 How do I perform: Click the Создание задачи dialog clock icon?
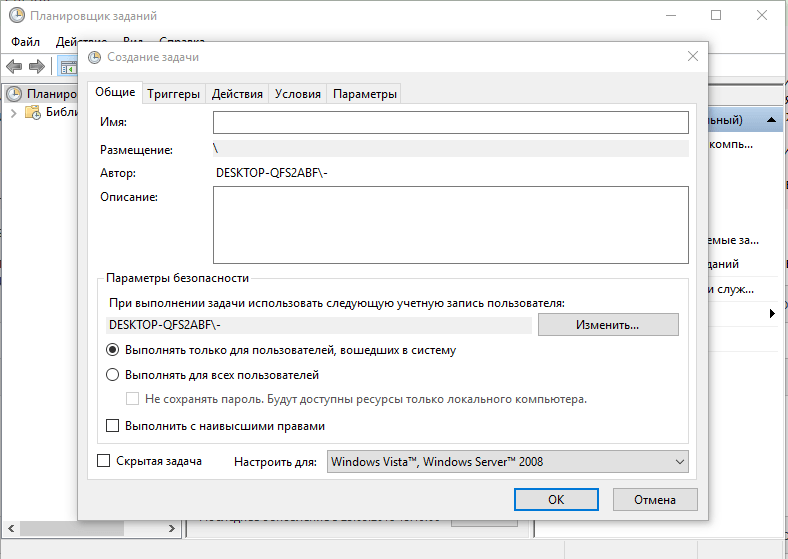pos(94,57)
